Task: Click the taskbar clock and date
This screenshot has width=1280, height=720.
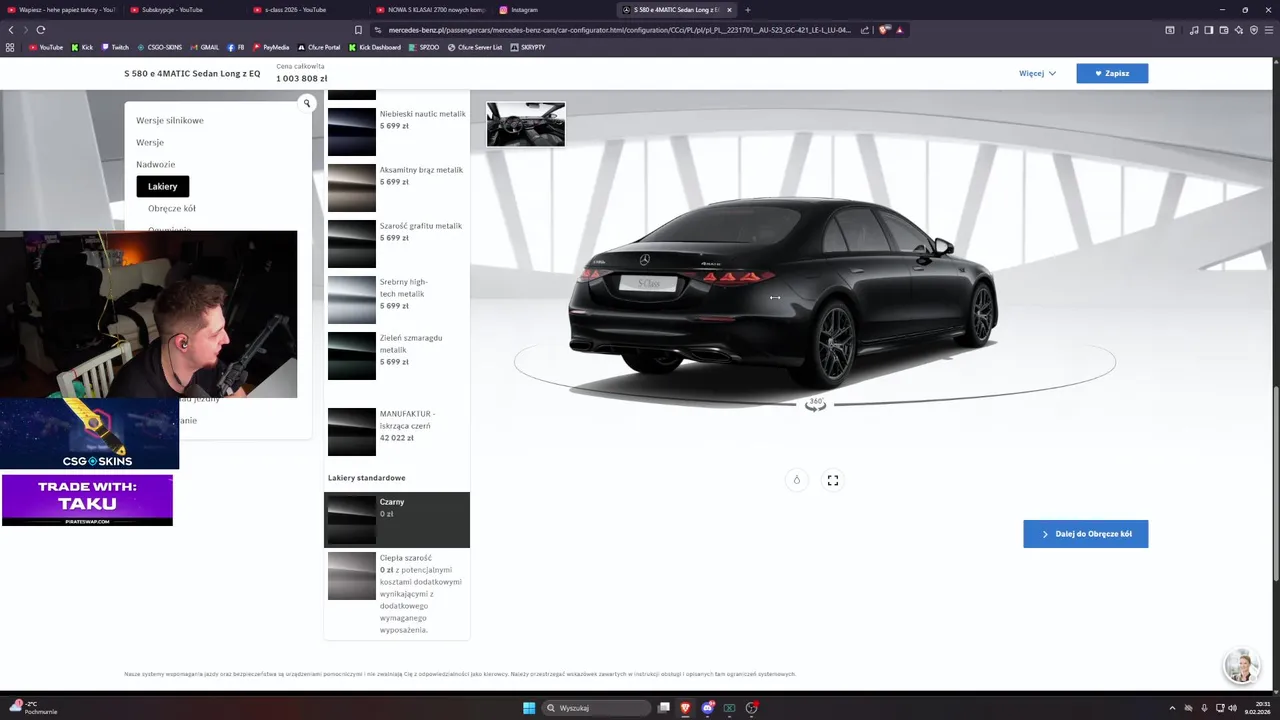Action: point(1256,708)
